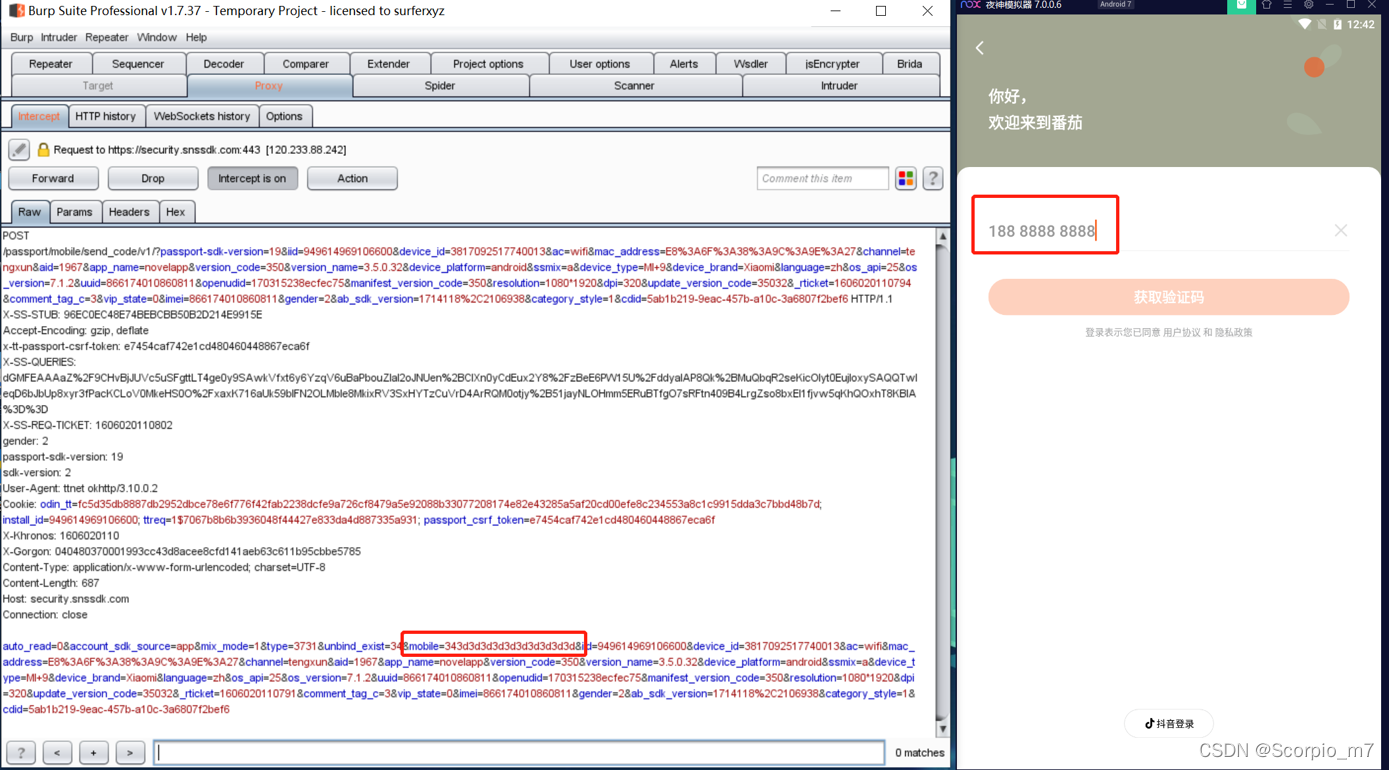Tap the Android Wi-Fi status icon

[1304, 24]
